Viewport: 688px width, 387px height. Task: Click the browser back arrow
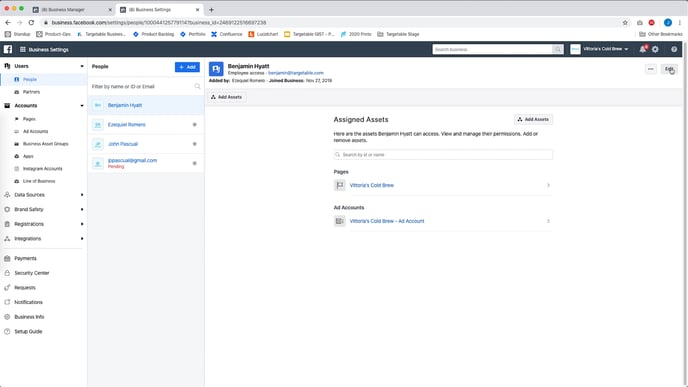click(x=8, y=22)
